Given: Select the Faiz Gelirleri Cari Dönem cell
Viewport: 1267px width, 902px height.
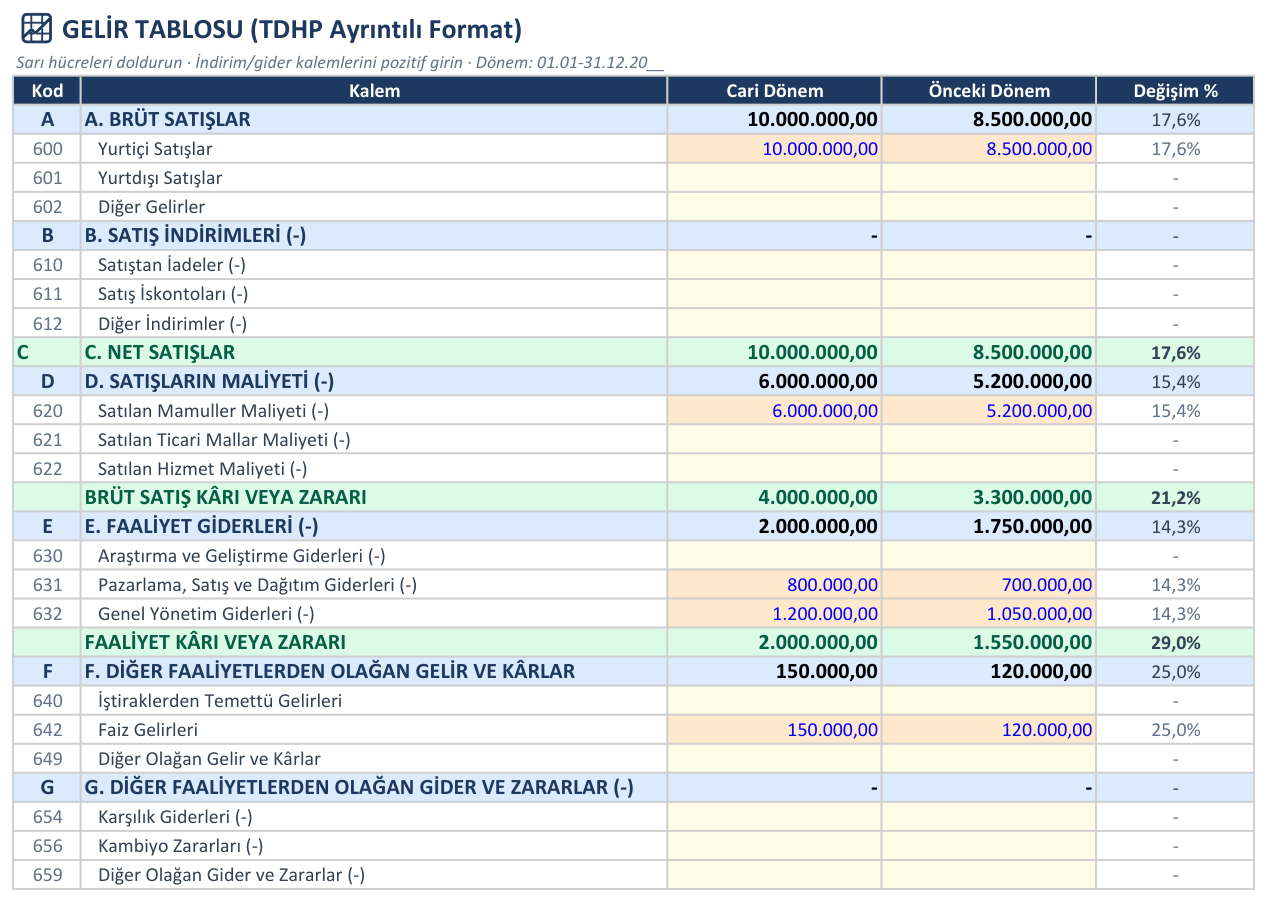Looking at the screenshot, I should point(774,730).
